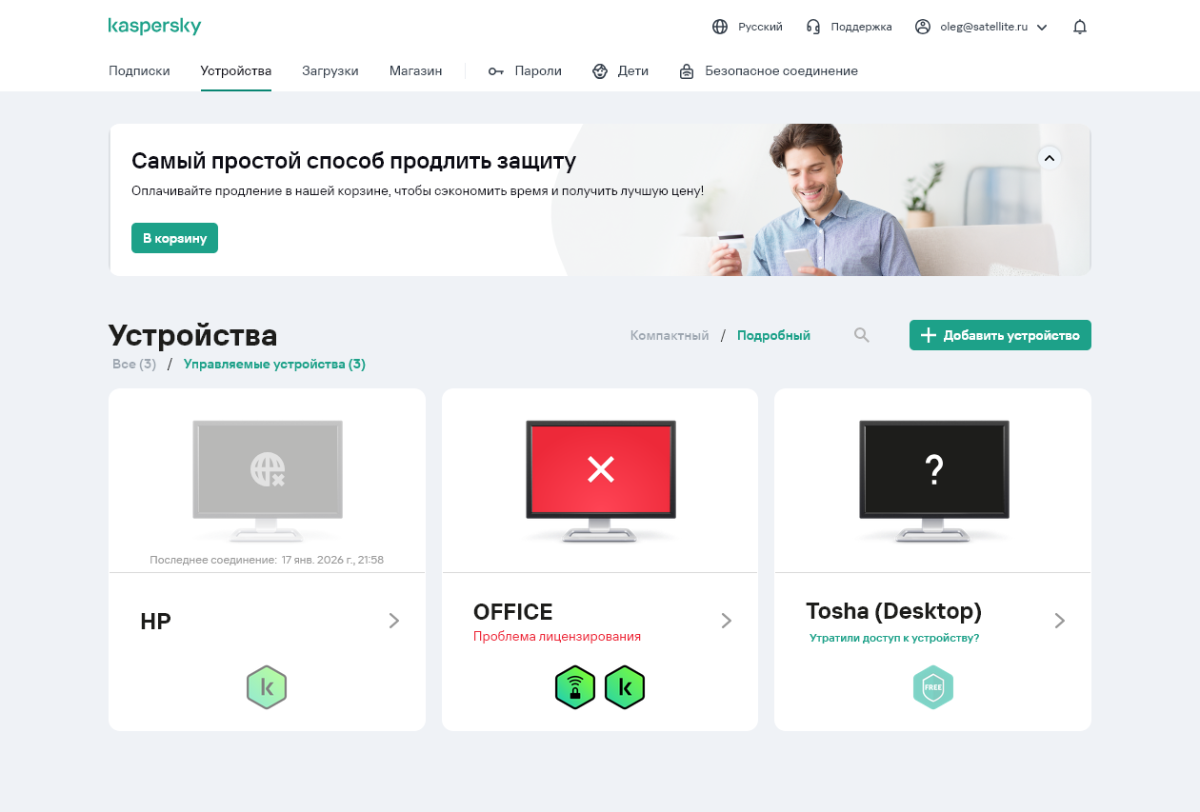Viewport: 1200px width, 812px height.
Task: Click the В корзину button
Action: pos(175,238)
